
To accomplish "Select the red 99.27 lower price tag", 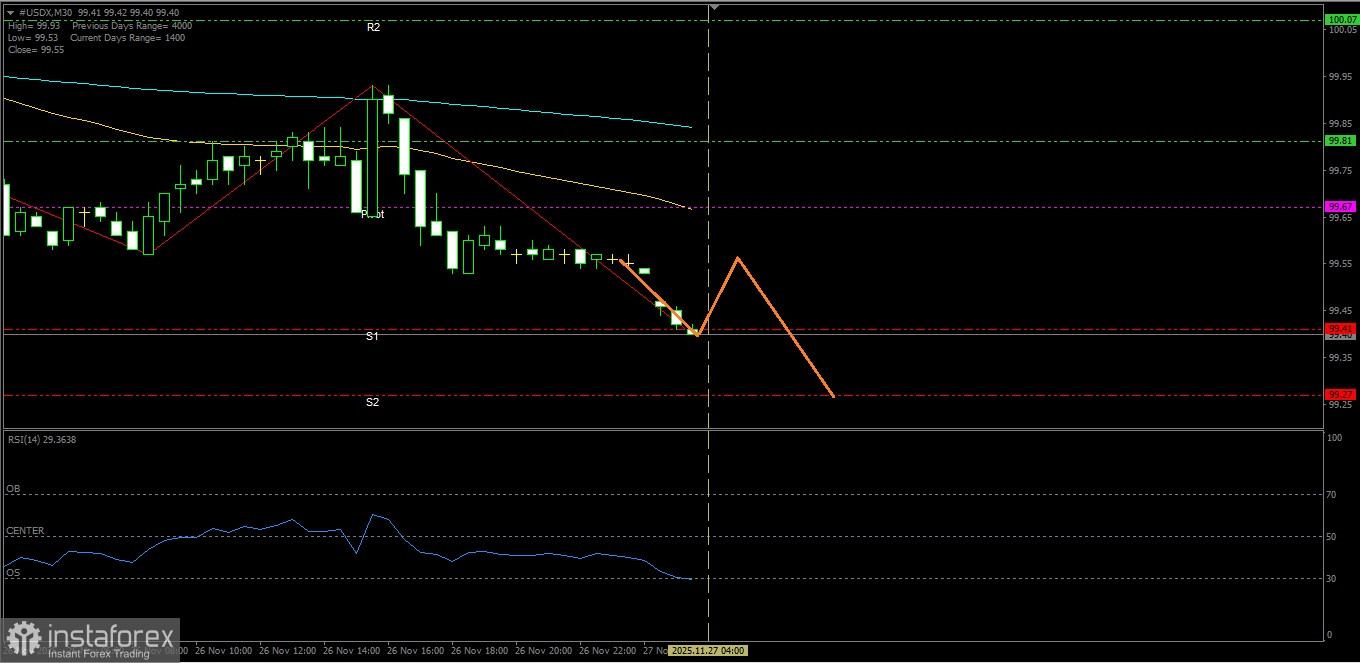I will pyautogui.click(x=1341, y=393).
